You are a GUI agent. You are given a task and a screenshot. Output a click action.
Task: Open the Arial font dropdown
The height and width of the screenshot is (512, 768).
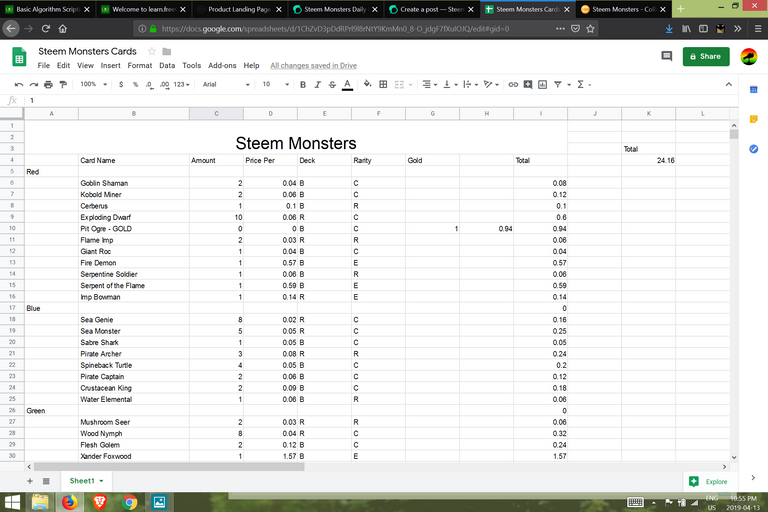pos(226,85)
